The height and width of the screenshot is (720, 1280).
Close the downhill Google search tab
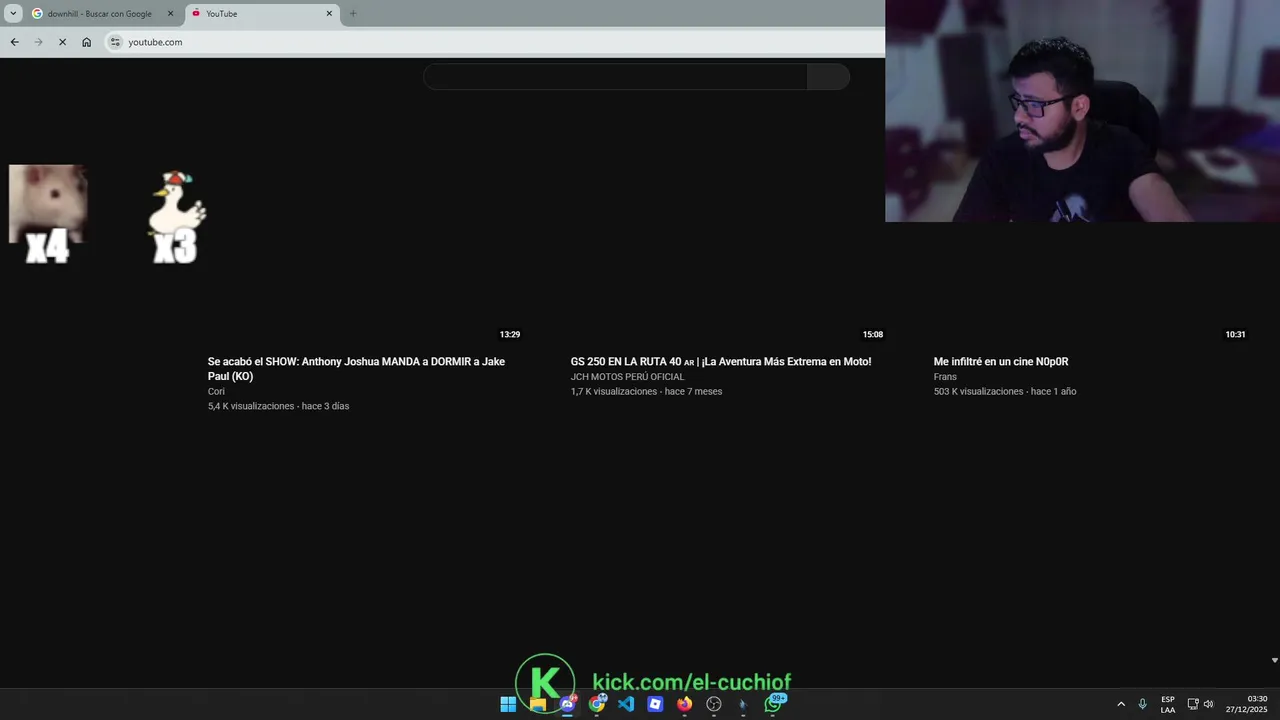click(x=170, y=14)
